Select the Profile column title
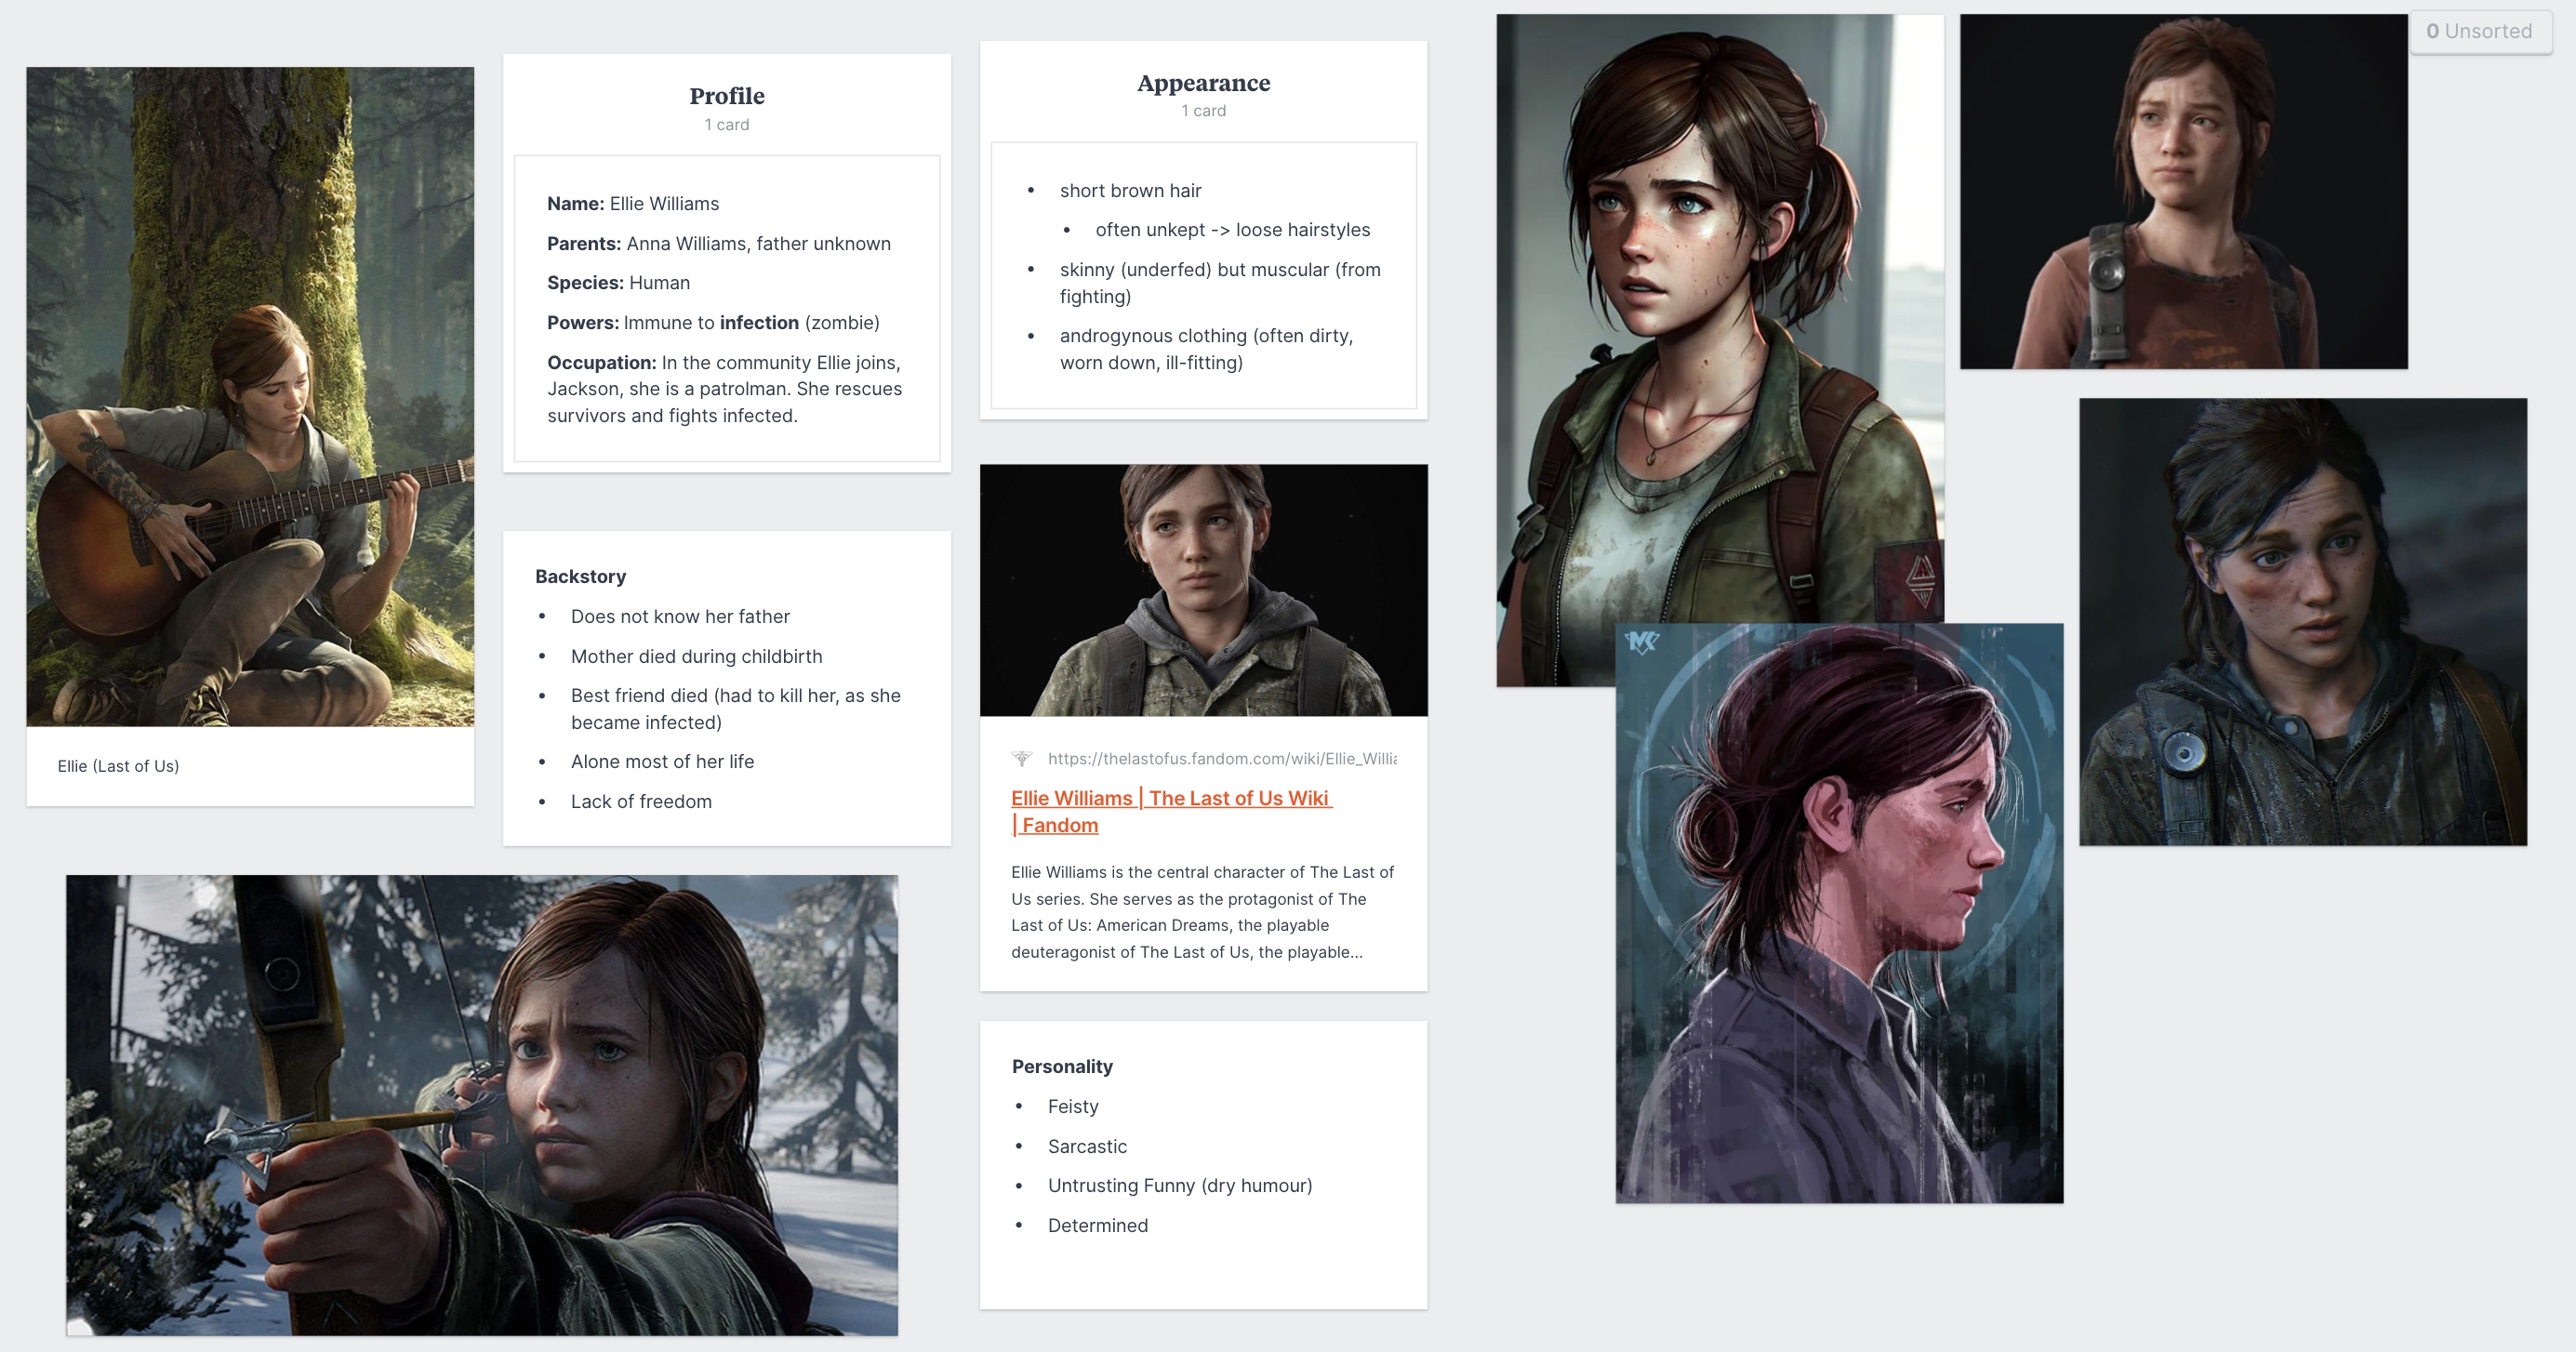Viewport: 2576px width, 1352px height. point(726,96)
